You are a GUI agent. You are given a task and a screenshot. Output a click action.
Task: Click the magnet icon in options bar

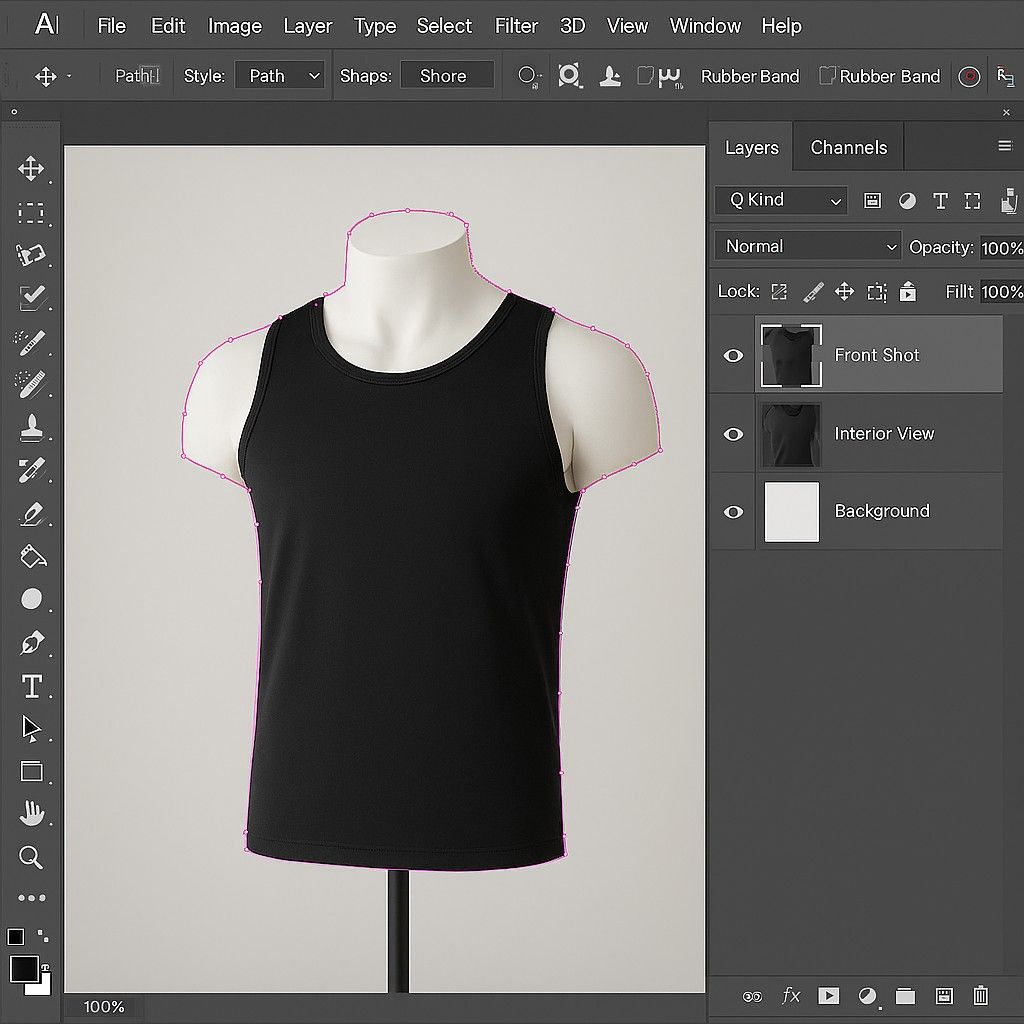click(669, 76)
